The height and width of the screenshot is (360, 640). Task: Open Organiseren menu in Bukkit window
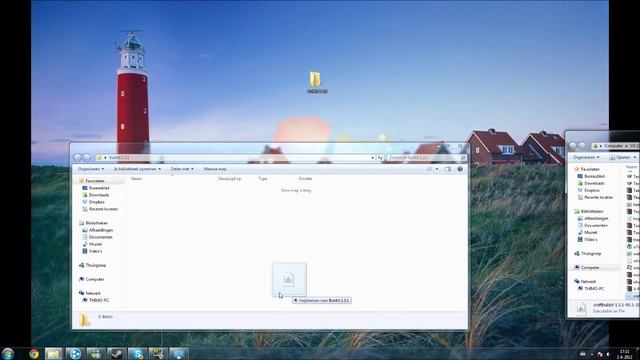(x=91, y=169)
